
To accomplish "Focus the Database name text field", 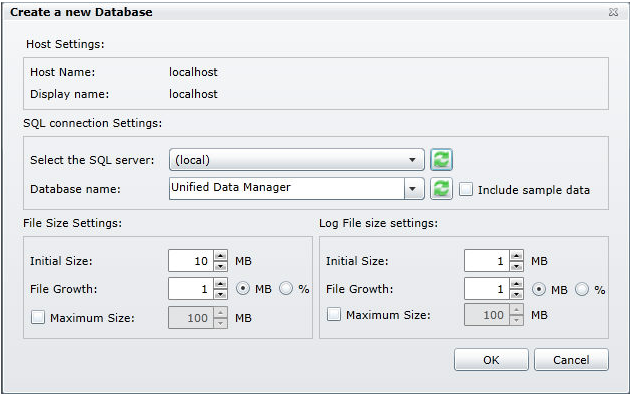I will (287, 188).
